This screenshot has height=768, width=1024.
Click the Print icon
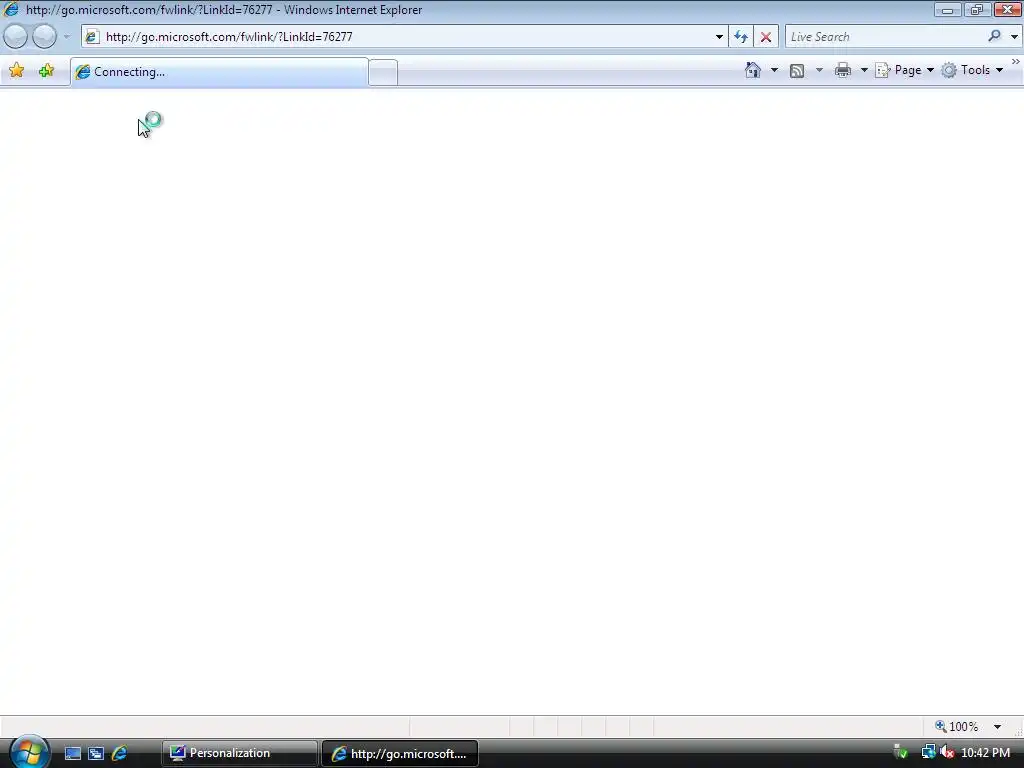(842, 70)
